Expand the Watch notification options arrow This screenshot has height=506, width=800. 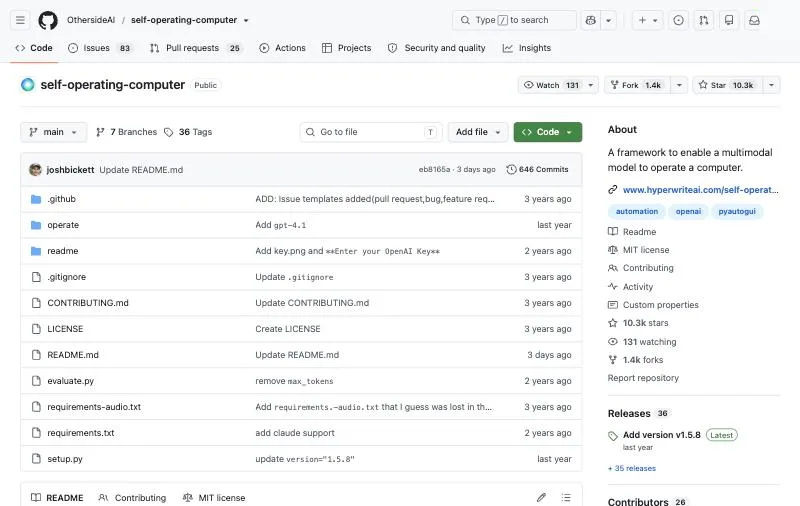tap(591, 85)
